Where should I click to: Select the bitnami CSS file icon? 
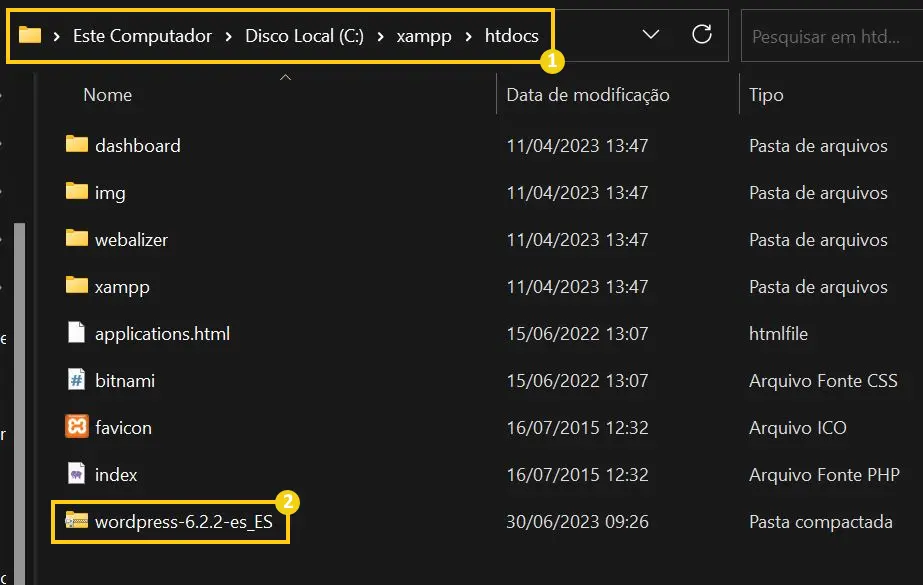click(x=77, y=380)
